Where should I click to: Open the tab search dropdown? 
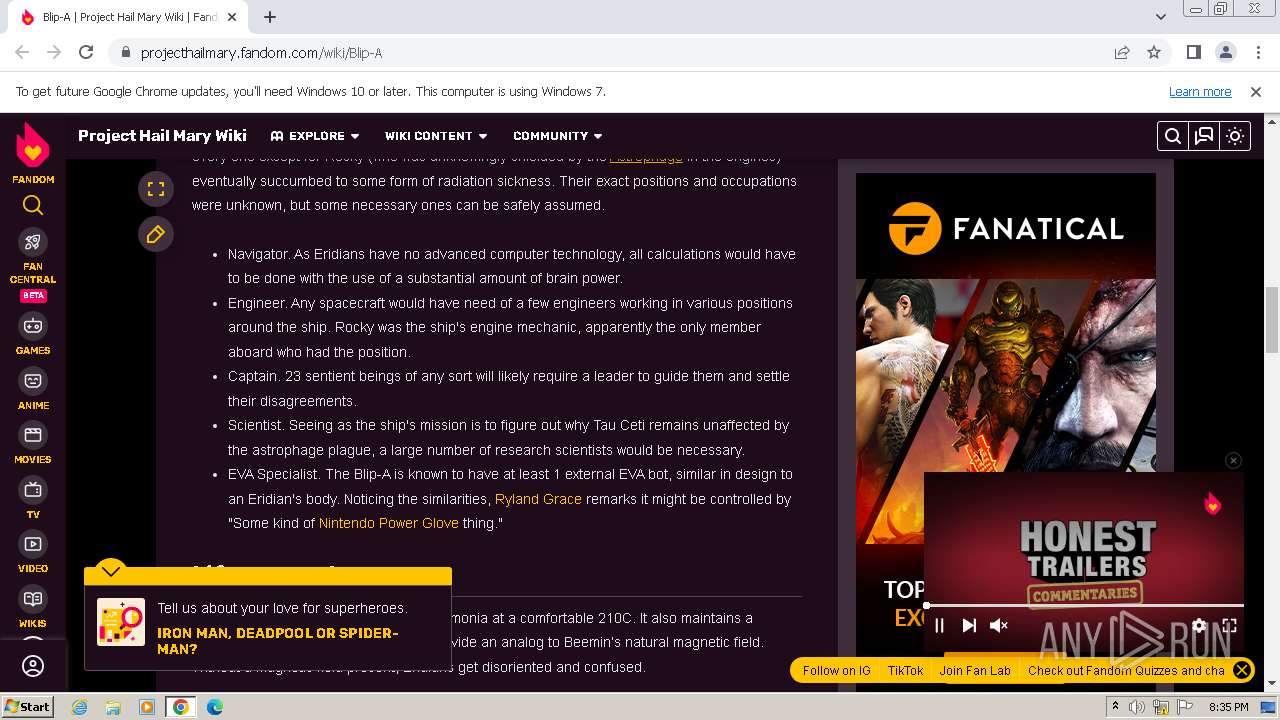tap(1161, 17)
